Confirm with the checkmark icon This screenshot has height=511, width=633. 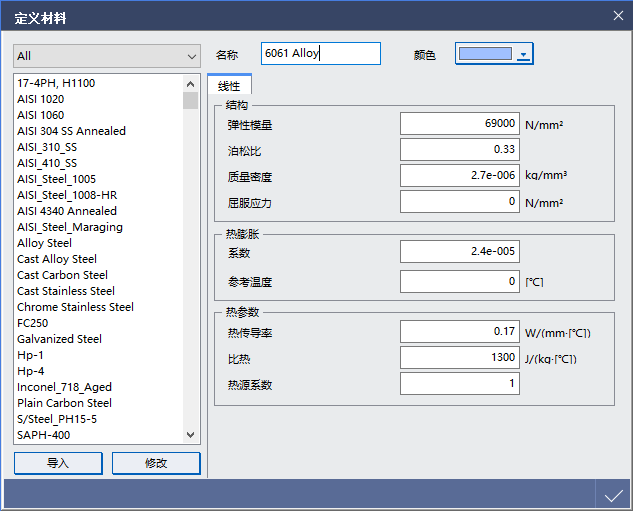[x=613, y=495]
